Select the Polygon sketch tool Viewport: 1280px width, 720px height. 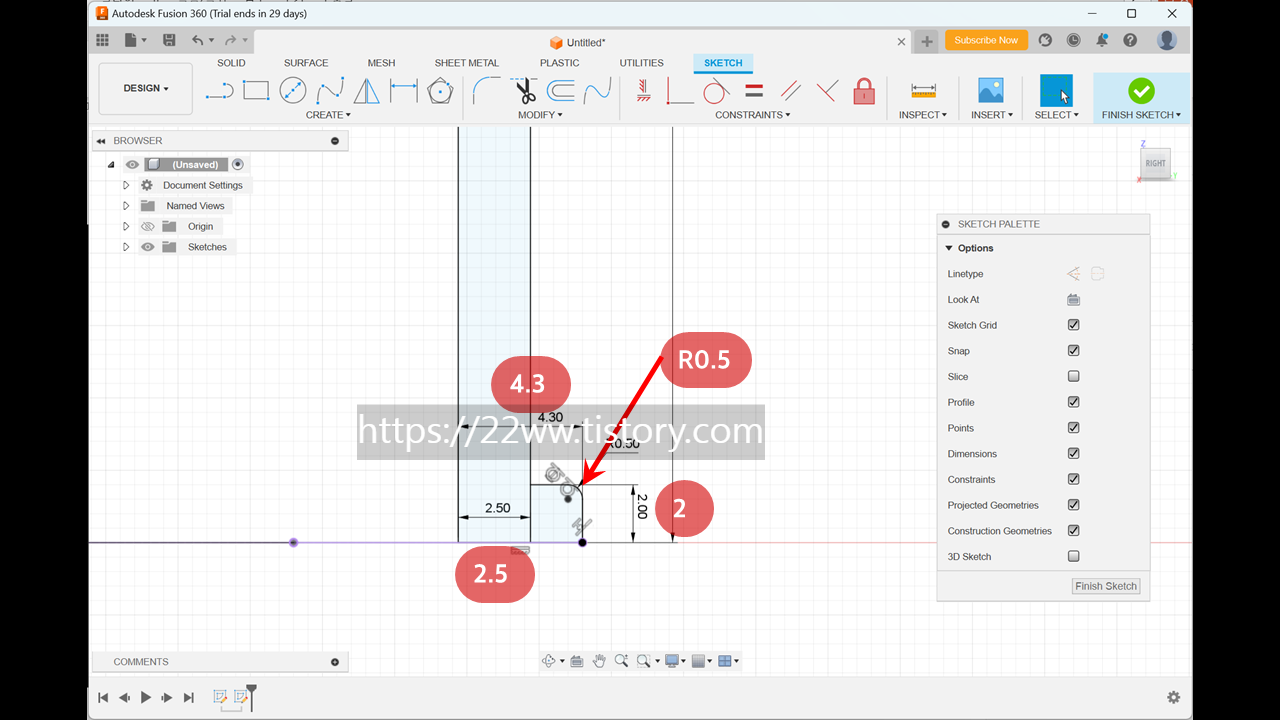440,91
